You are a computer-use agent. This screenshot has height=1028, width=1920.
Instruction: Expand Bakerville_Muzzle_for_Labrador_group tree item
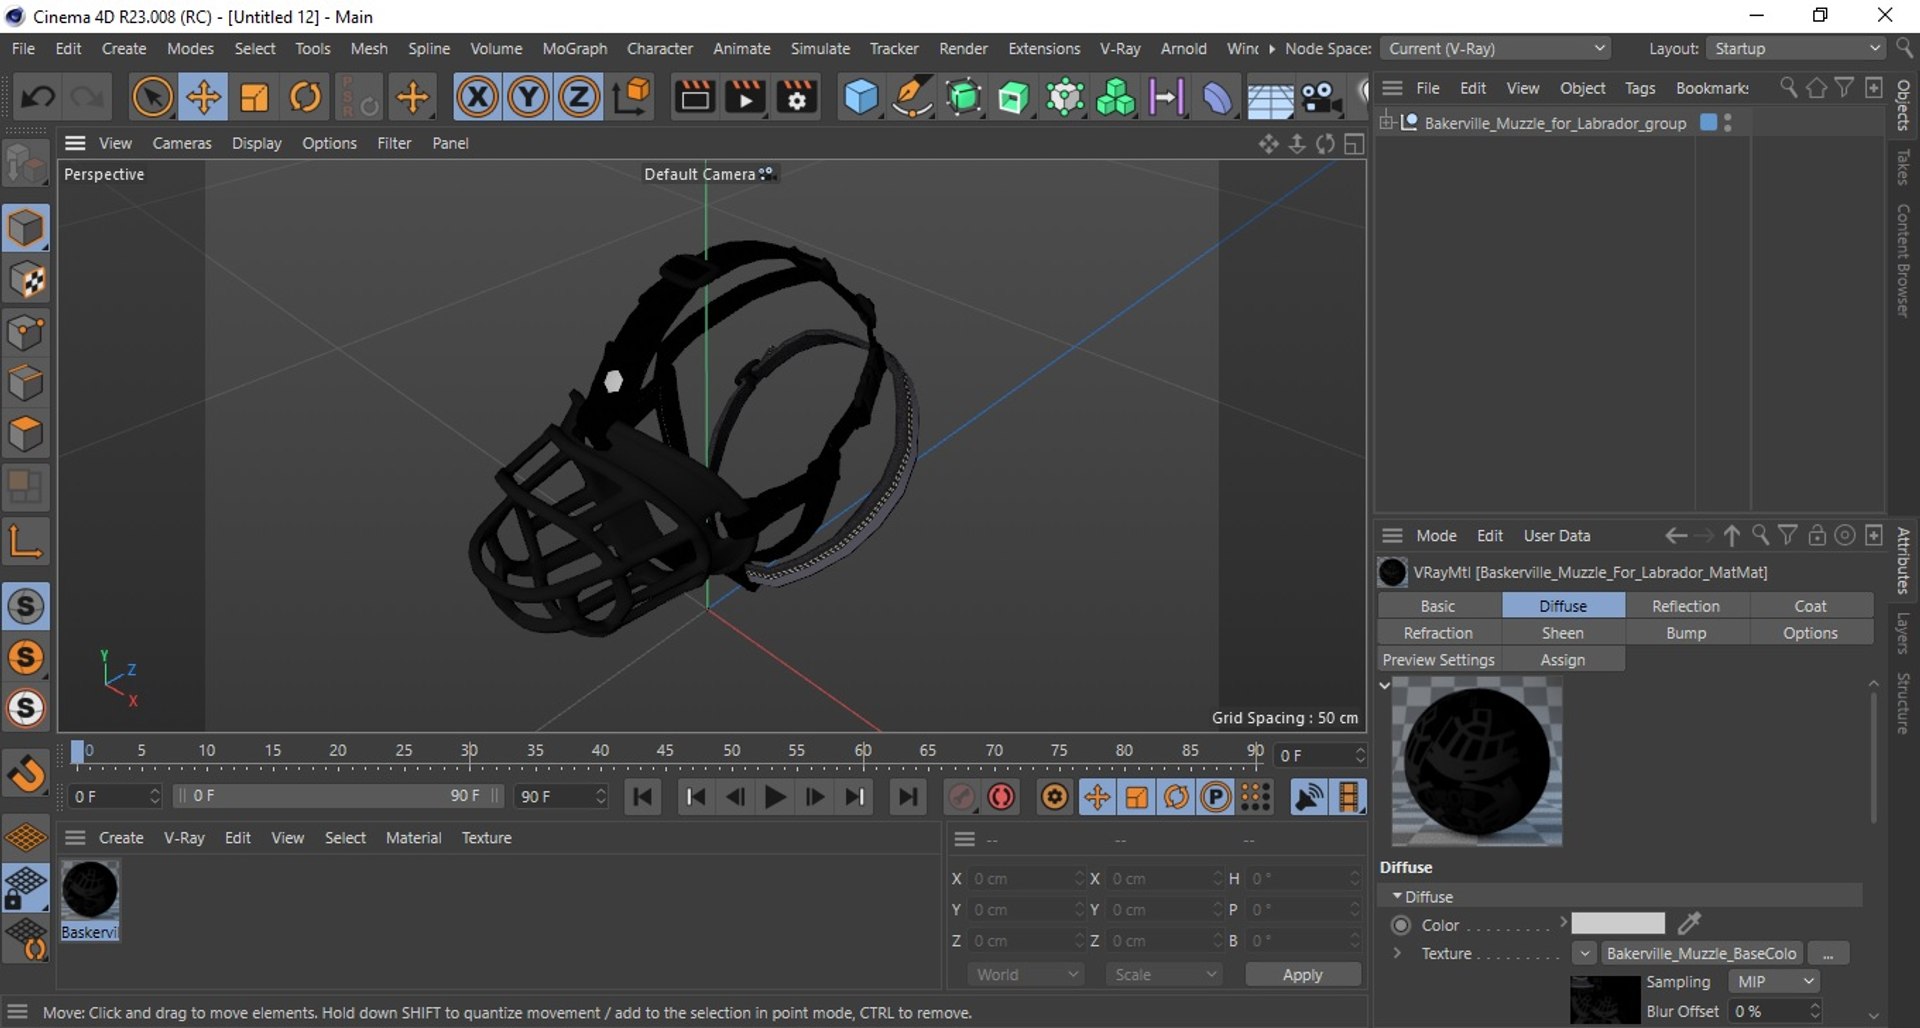tap(1387, 123)
